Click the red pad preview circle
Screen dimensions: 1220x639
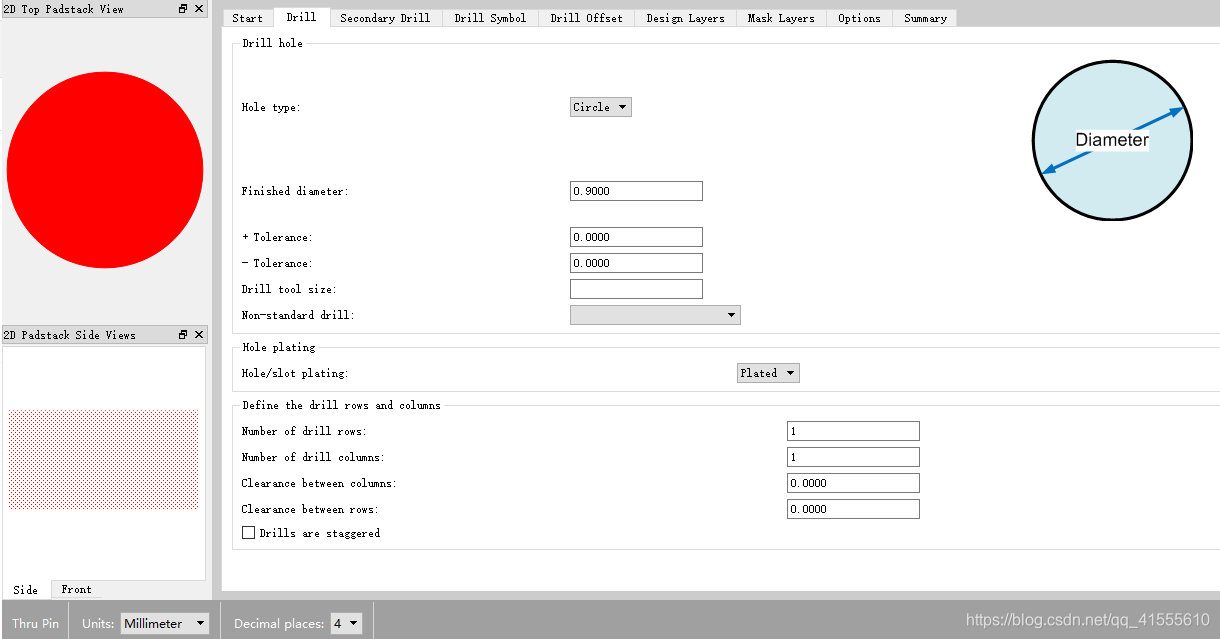(x=105, y=170)
